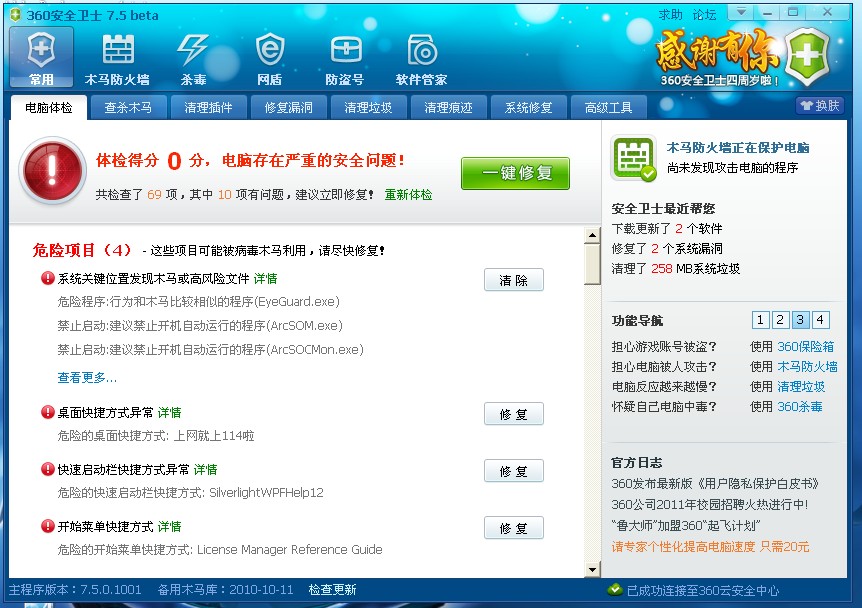The width and height of the screenshot is (862, 608).
Task: Open the 常用 shield section
Action: [41, 57]
